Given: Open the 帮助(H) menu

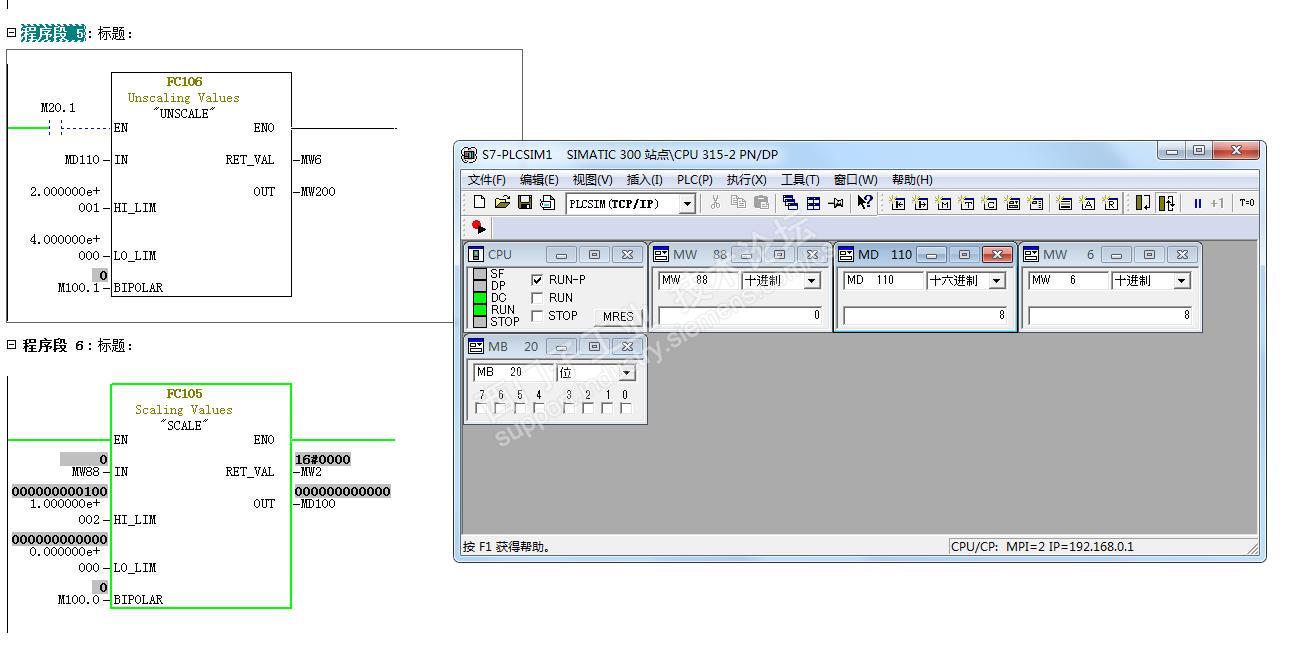Looking at the screenshot, I should pos(912,180).
